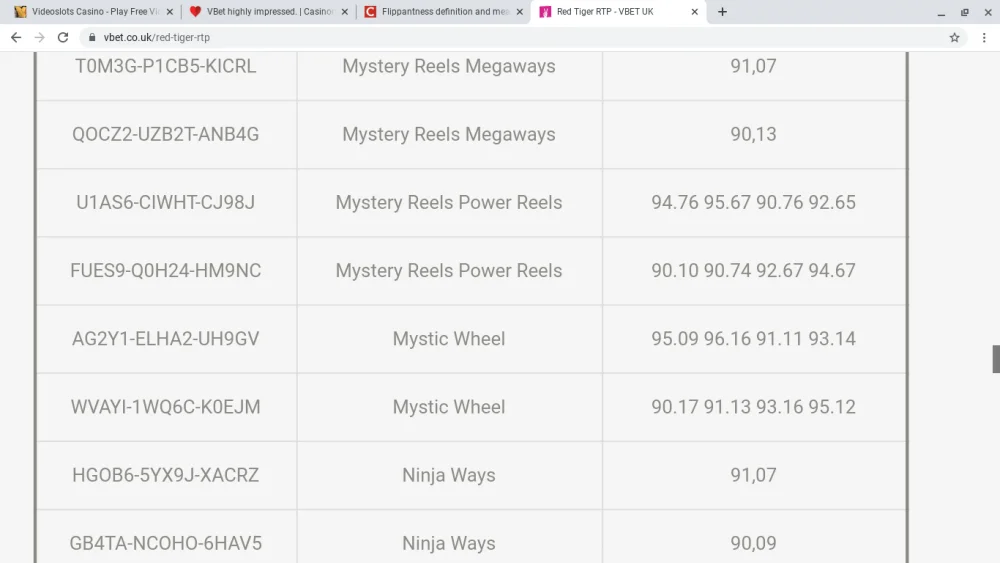Click the address bar URL vbet.co.uk/red-tiger-rtp

click(x=156, y=38)
